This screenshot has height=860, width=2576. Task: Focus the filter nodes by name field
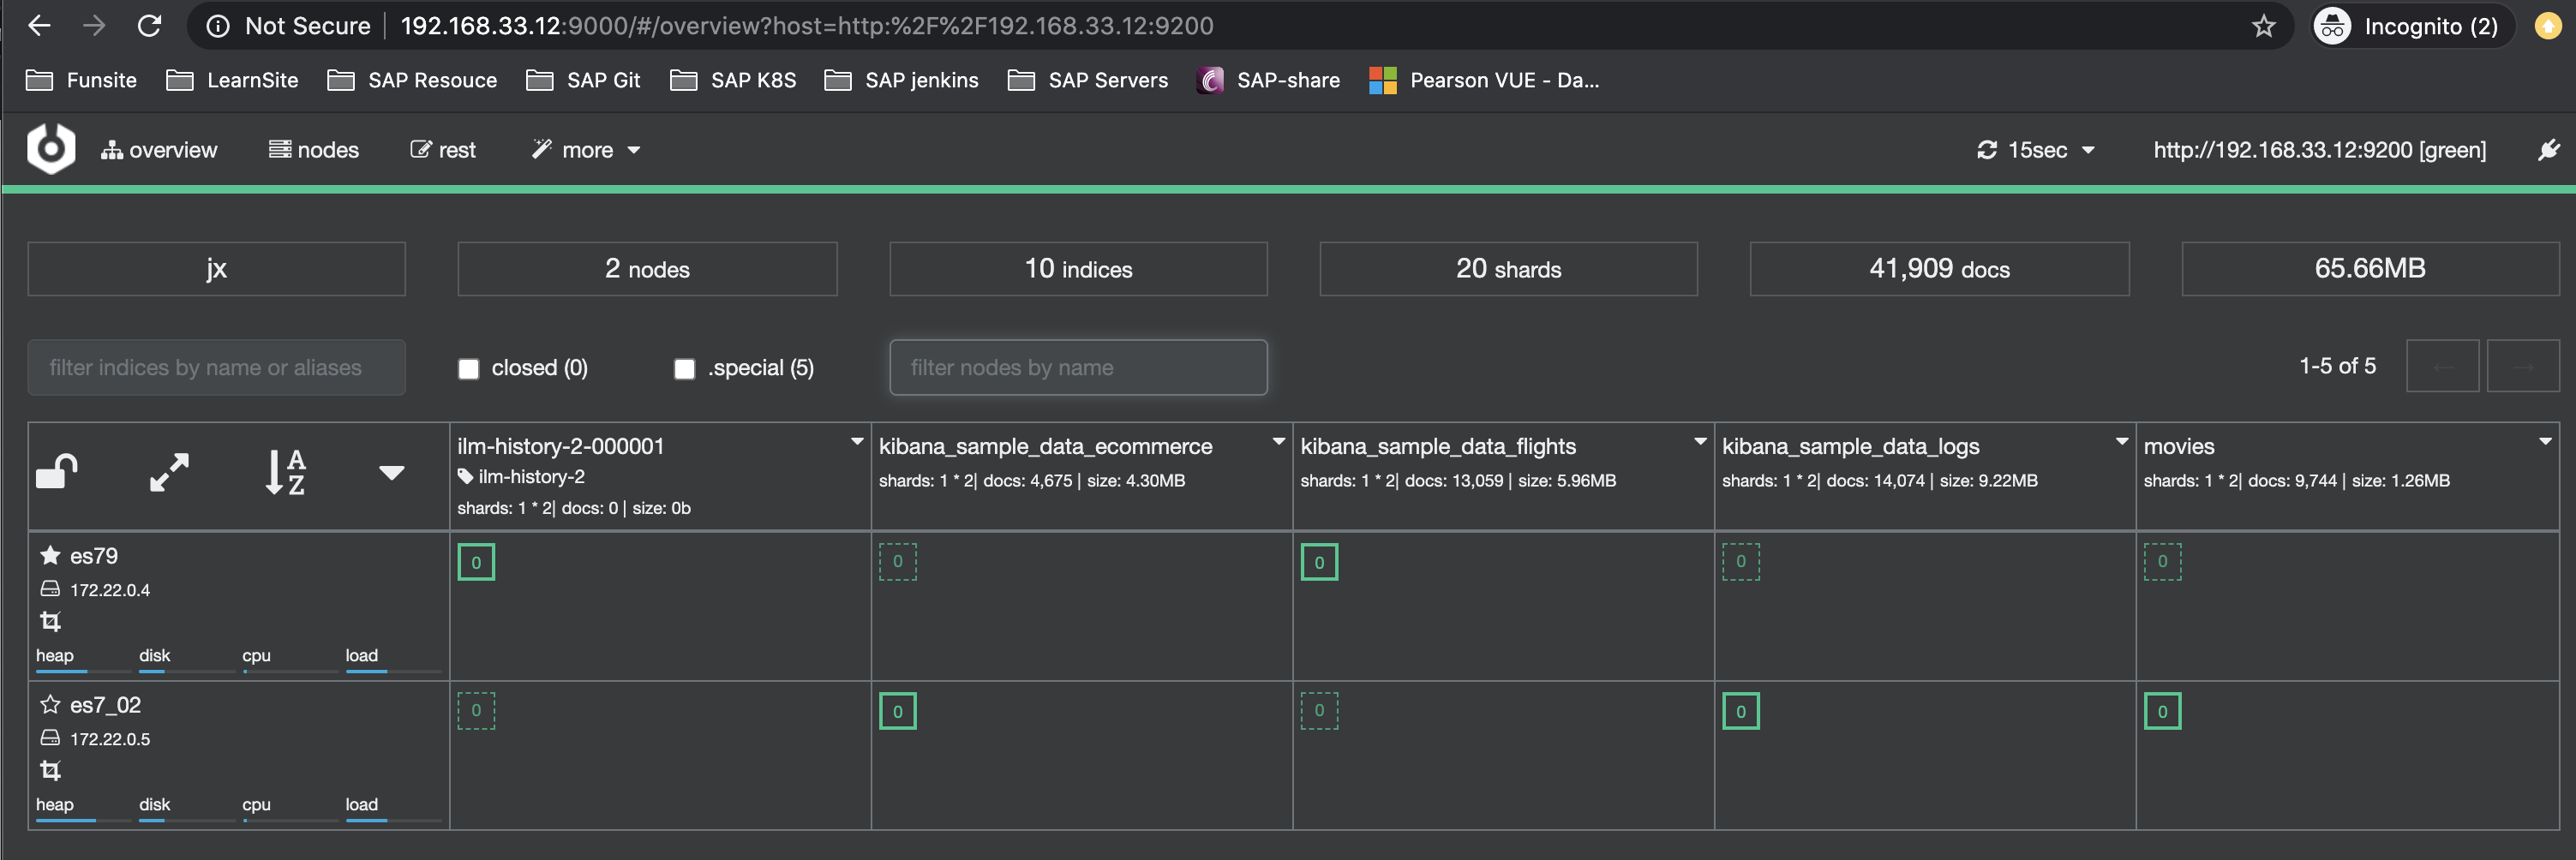(1078, 367)
